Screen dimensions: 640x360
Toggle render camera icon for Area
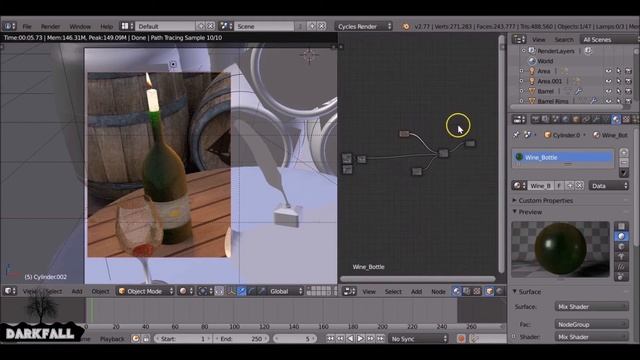[x=629, y=71]
